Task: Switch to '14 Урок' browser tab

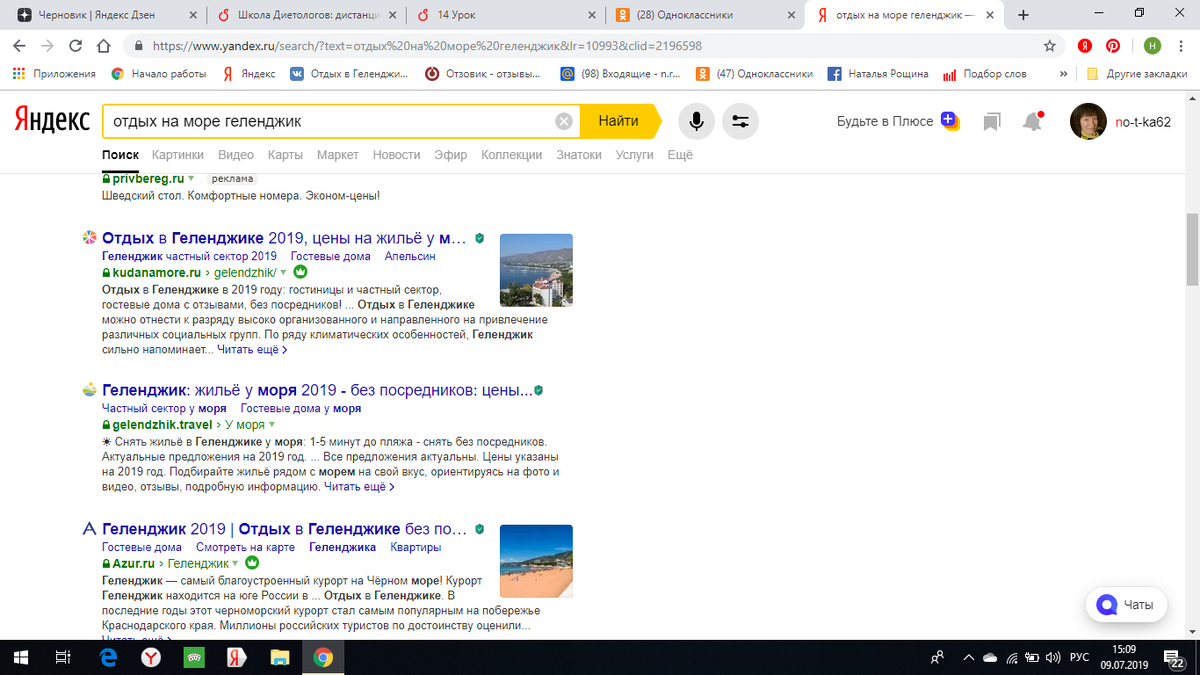Action: coord(505,15)
